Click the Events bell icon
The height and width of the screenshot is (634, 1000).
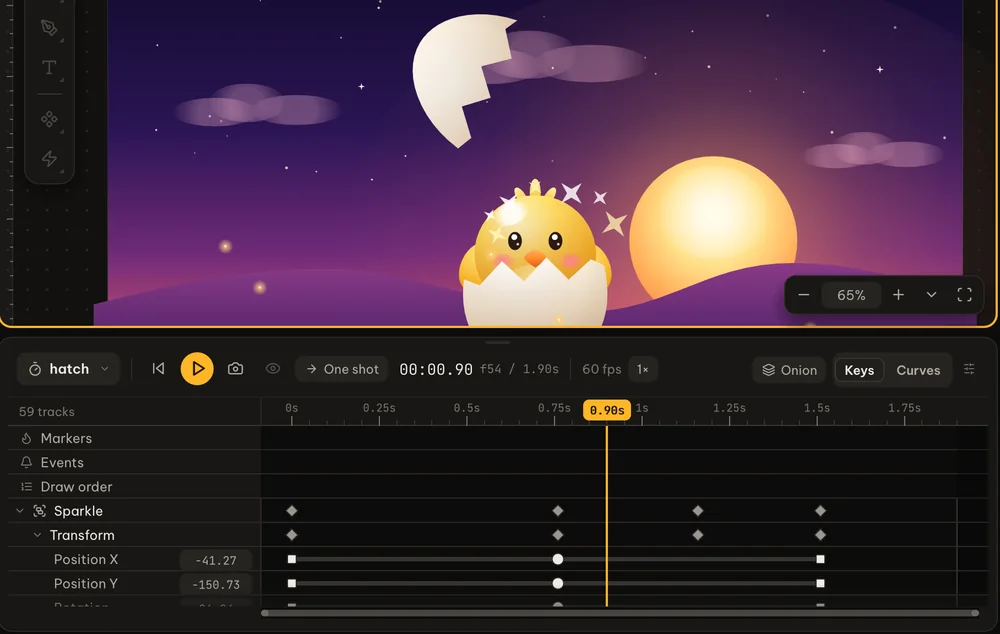coord(26,462)
